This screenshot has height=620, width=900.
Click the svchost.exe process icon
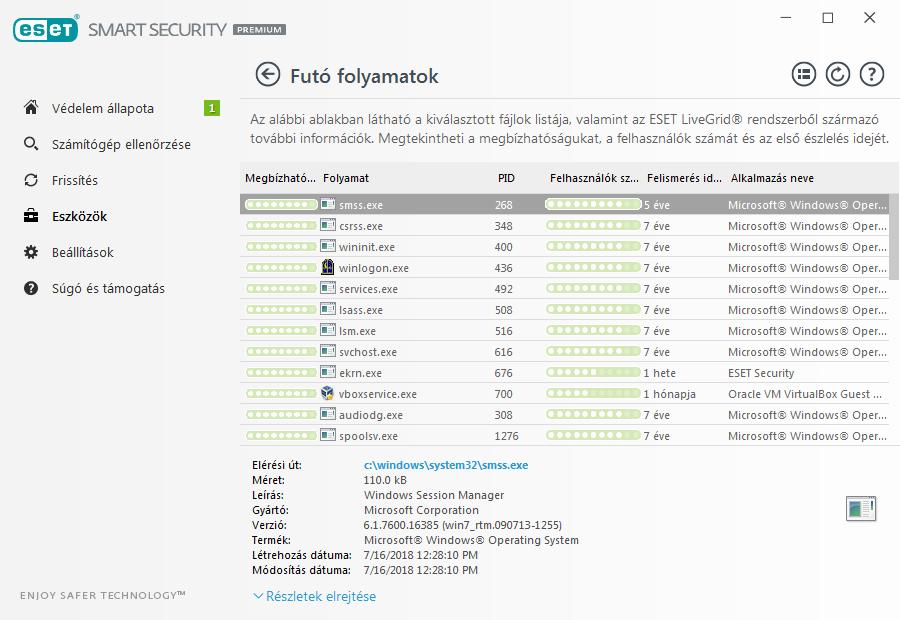tap(328, 351)
